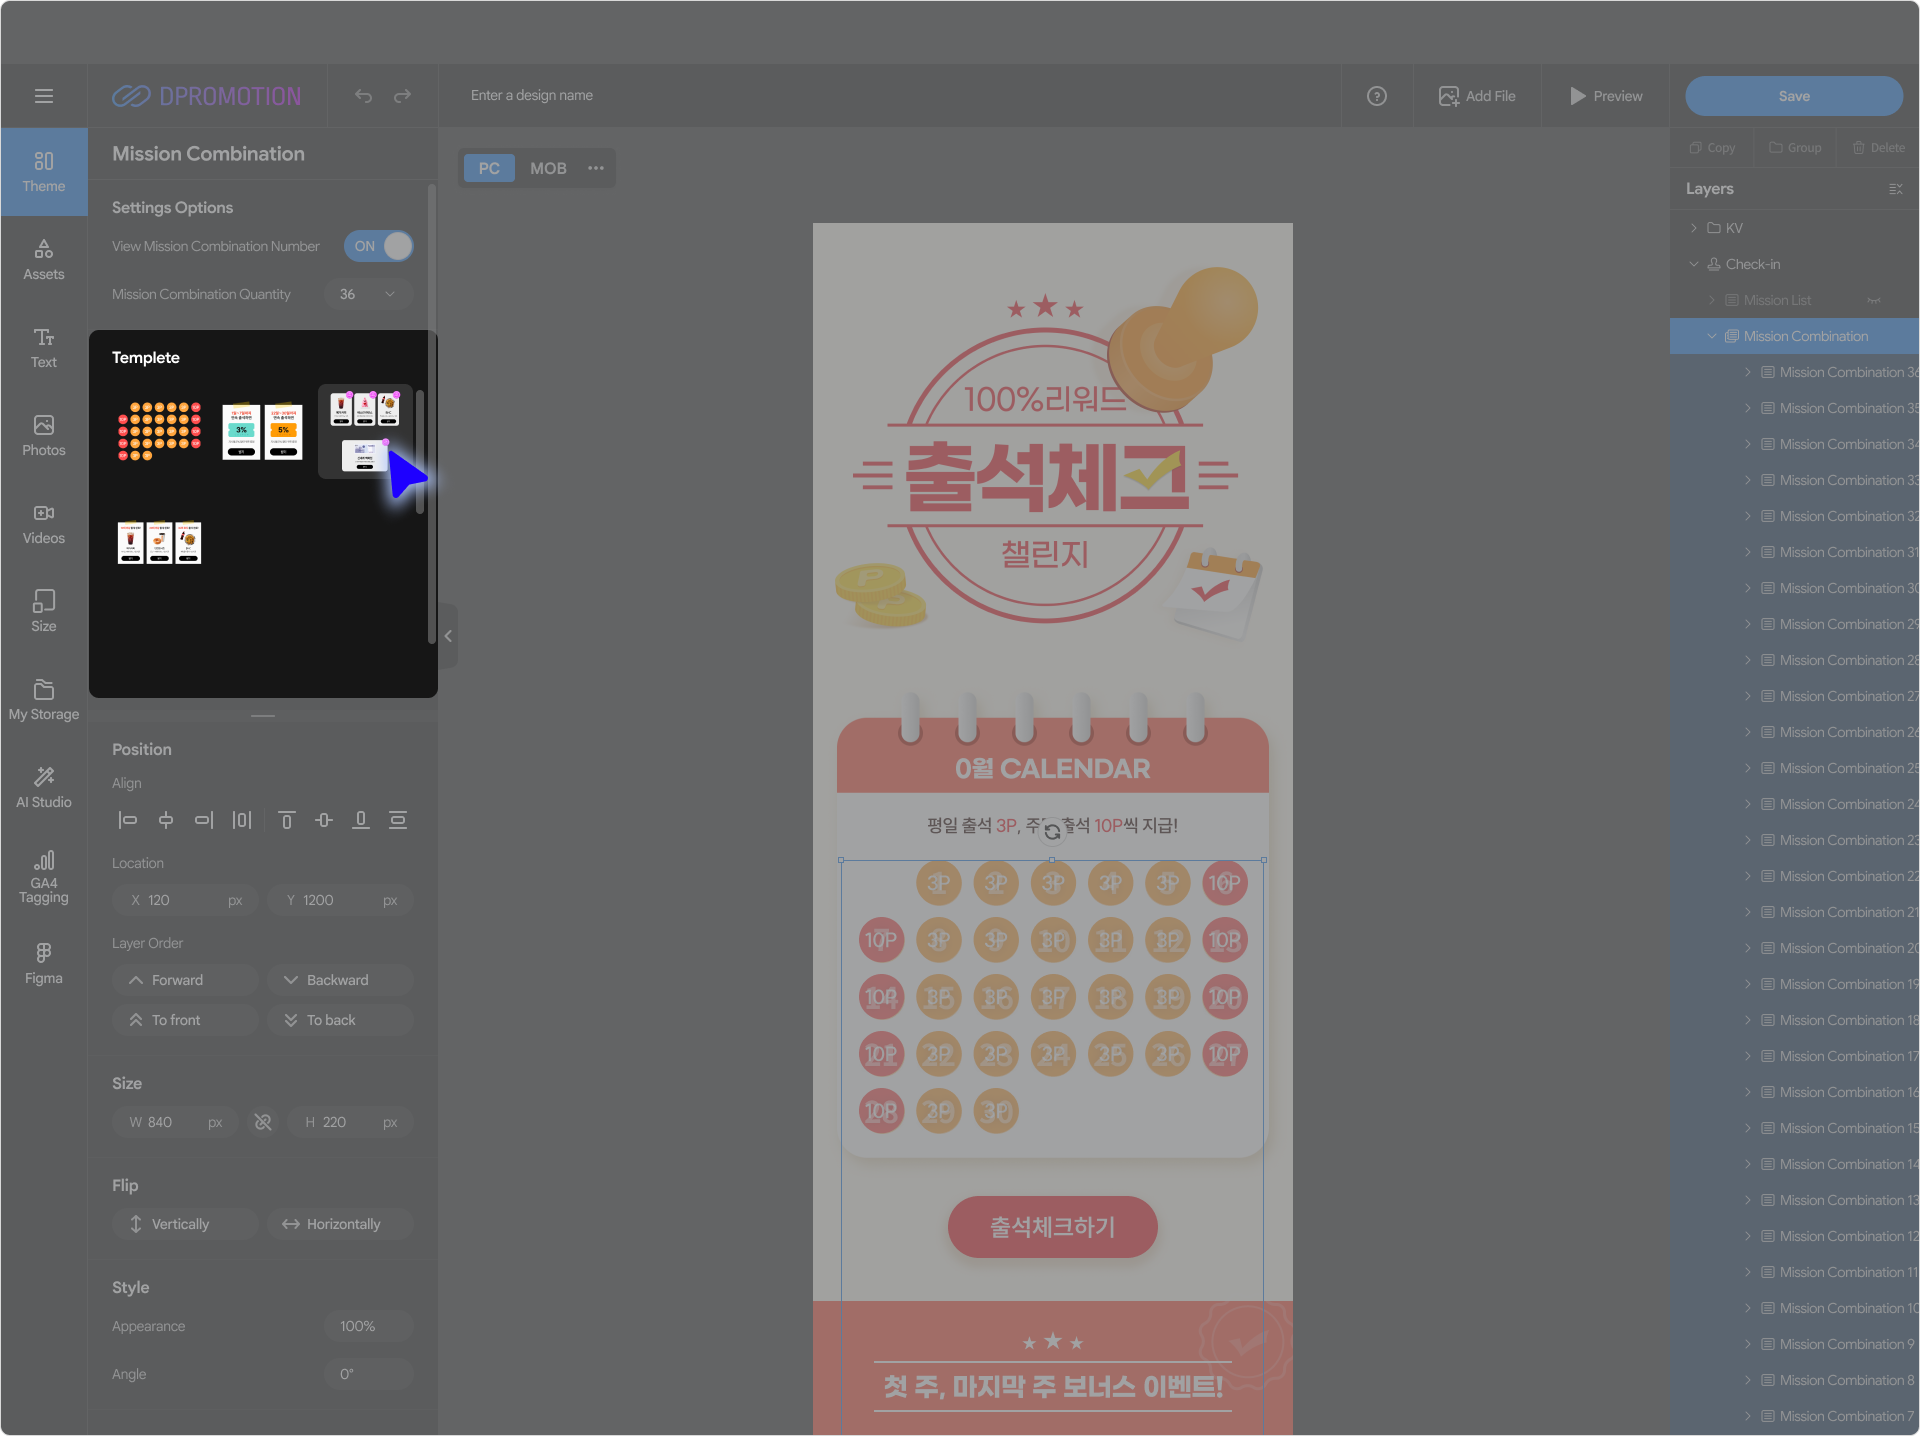Viewport: 1920px width, 1436px height.
Task: Flip the selection Horizontally
Action: tap(340, 1224)
